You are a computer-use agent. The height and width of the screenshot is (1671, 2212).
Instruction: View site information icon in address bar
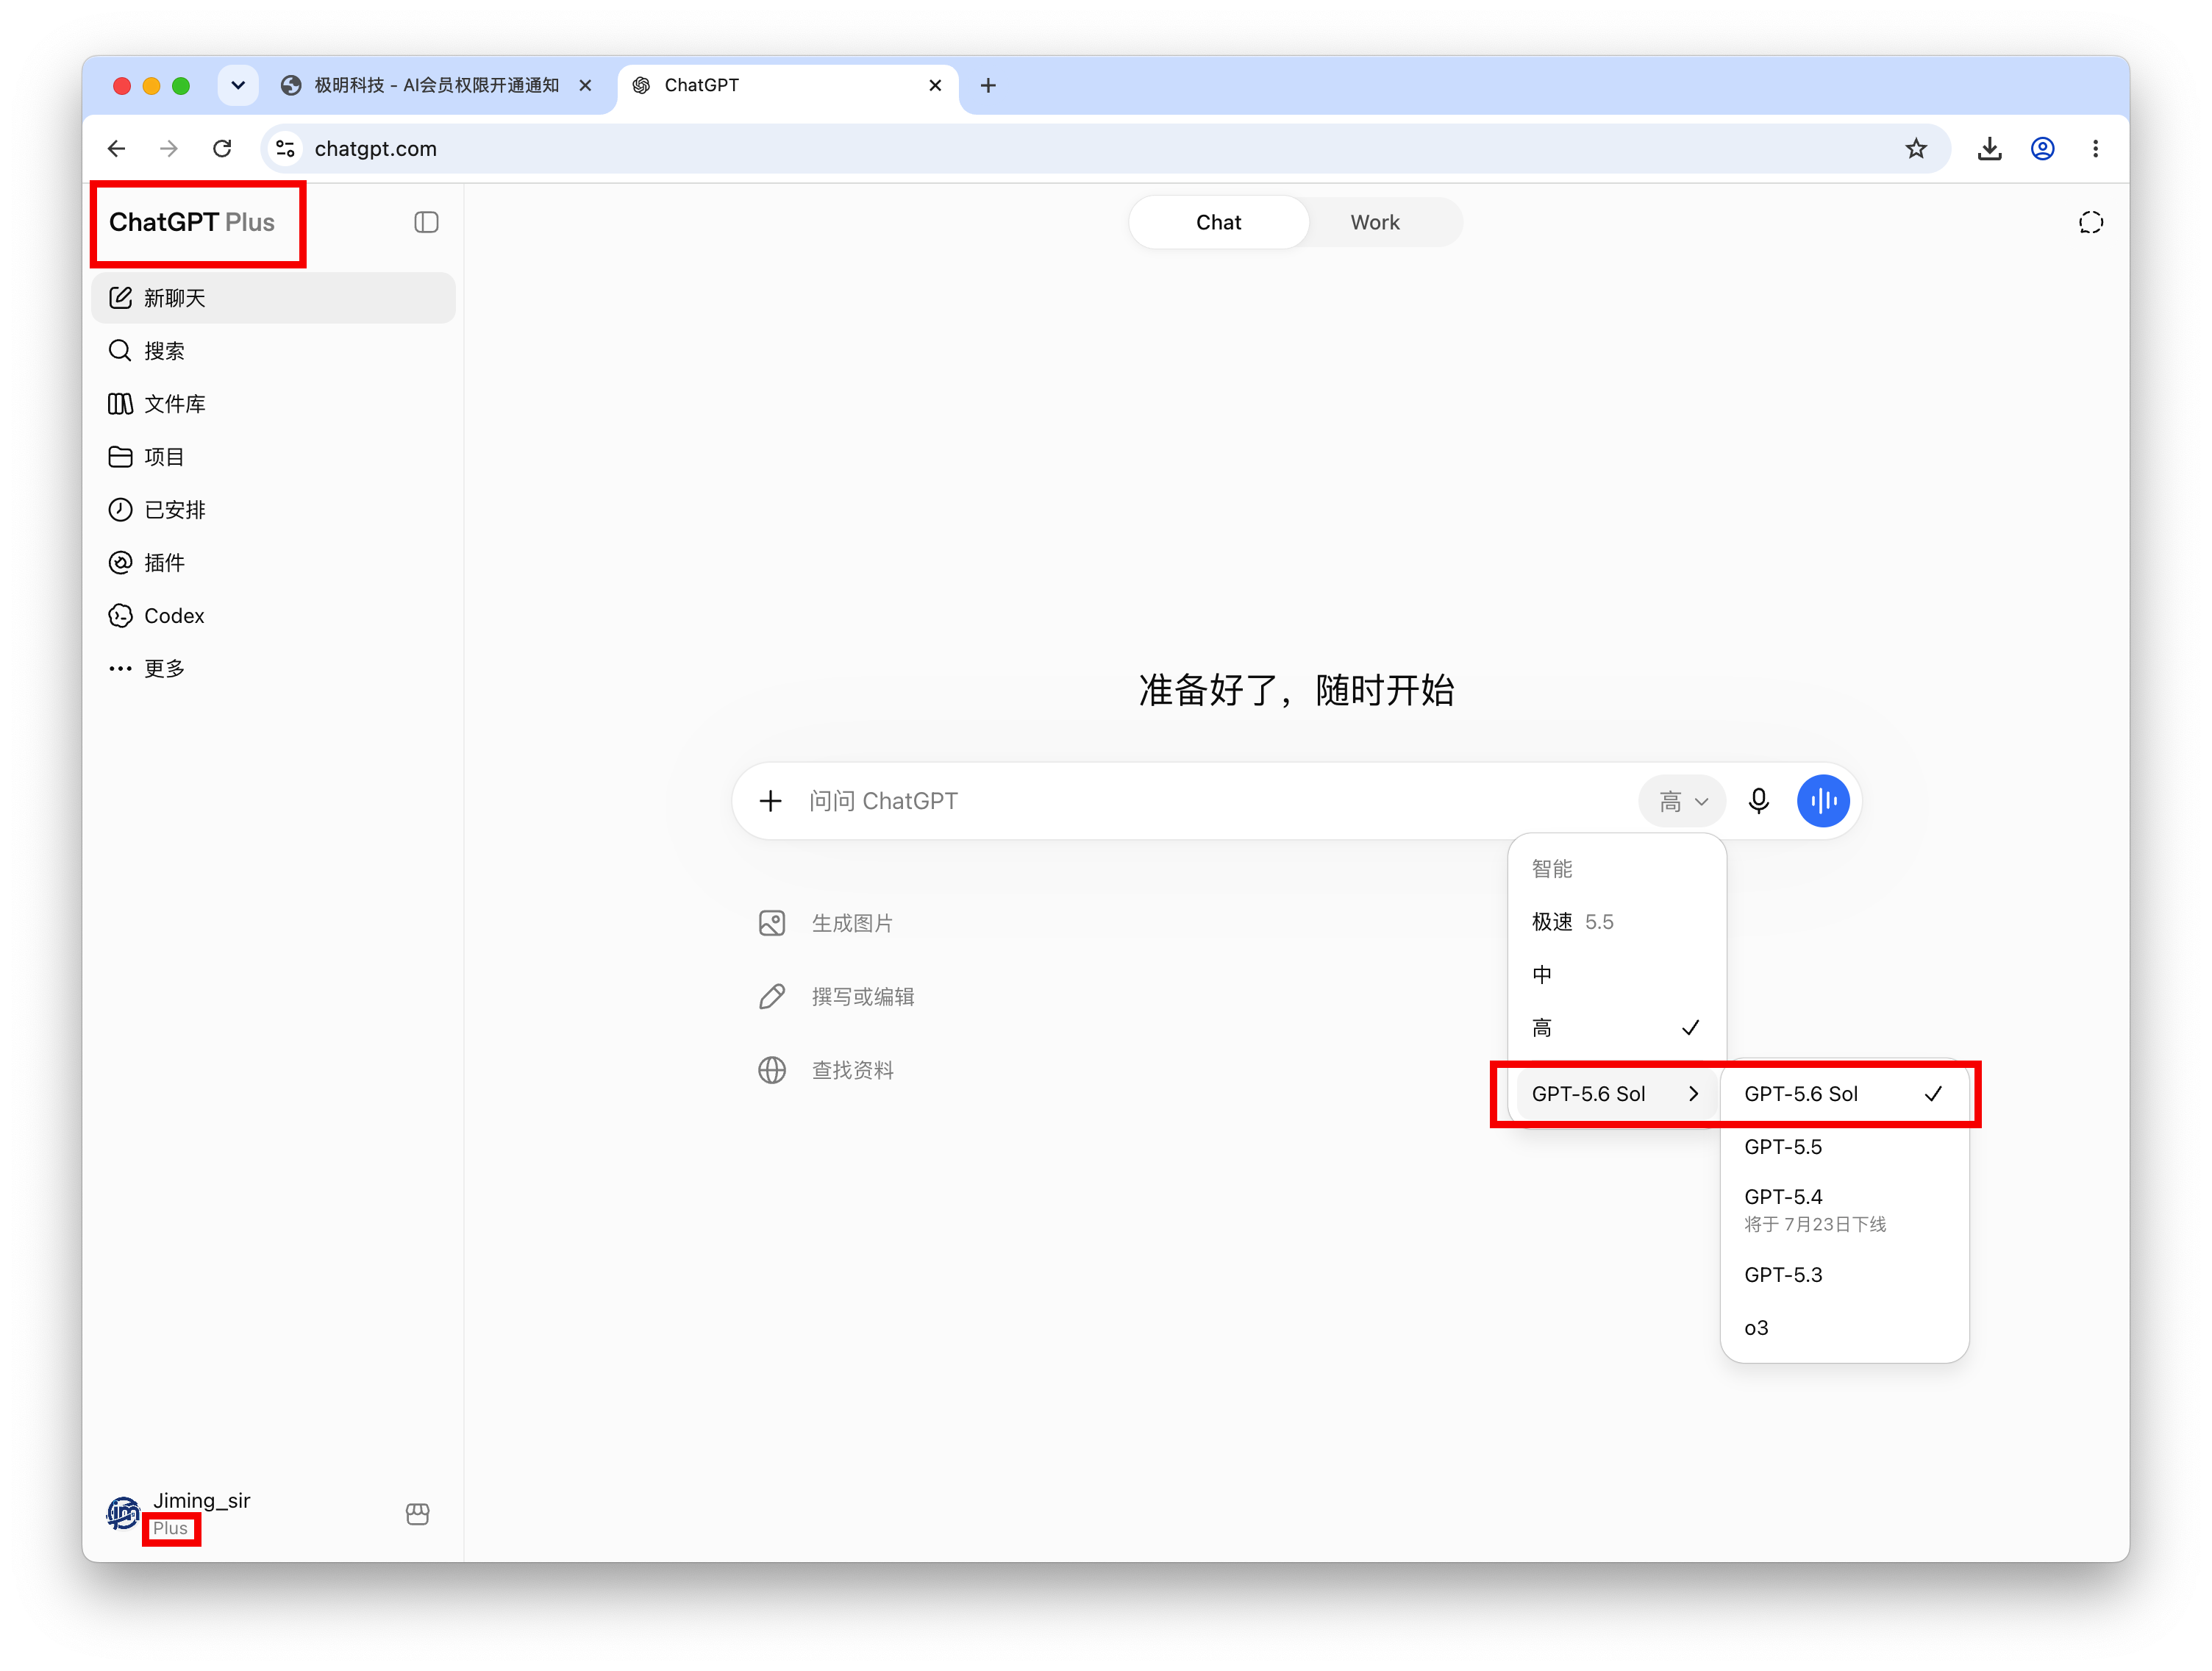[285, 148]
